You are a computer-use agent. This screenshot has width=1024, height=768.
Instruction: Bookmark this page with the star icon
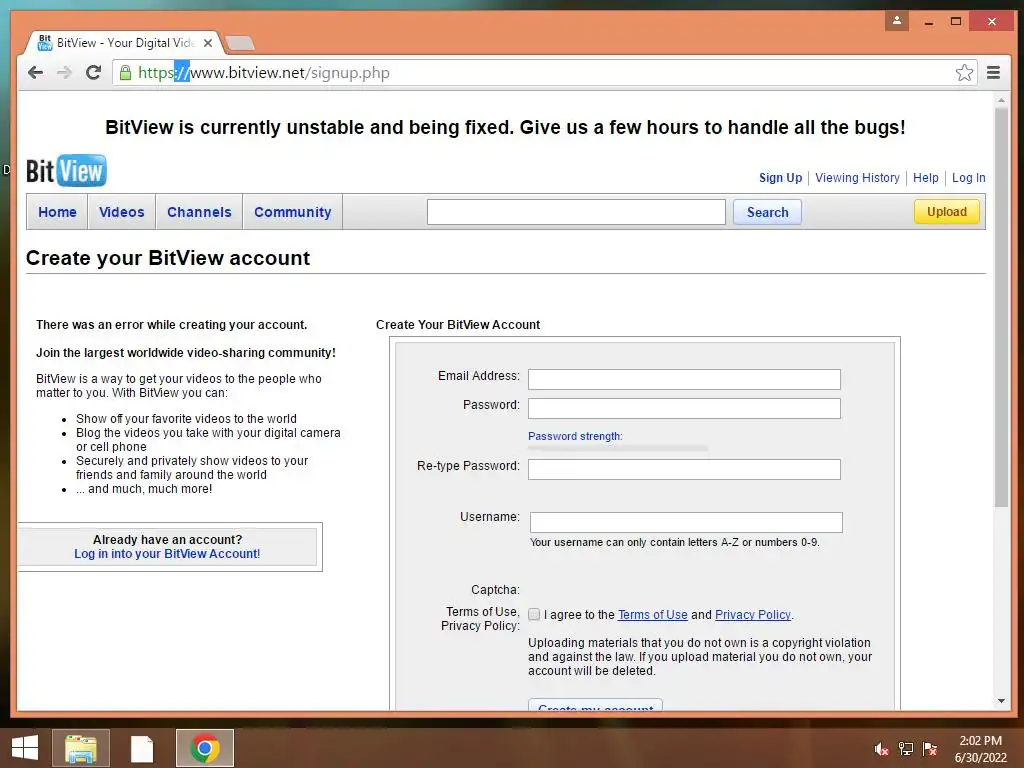point(964,72)
